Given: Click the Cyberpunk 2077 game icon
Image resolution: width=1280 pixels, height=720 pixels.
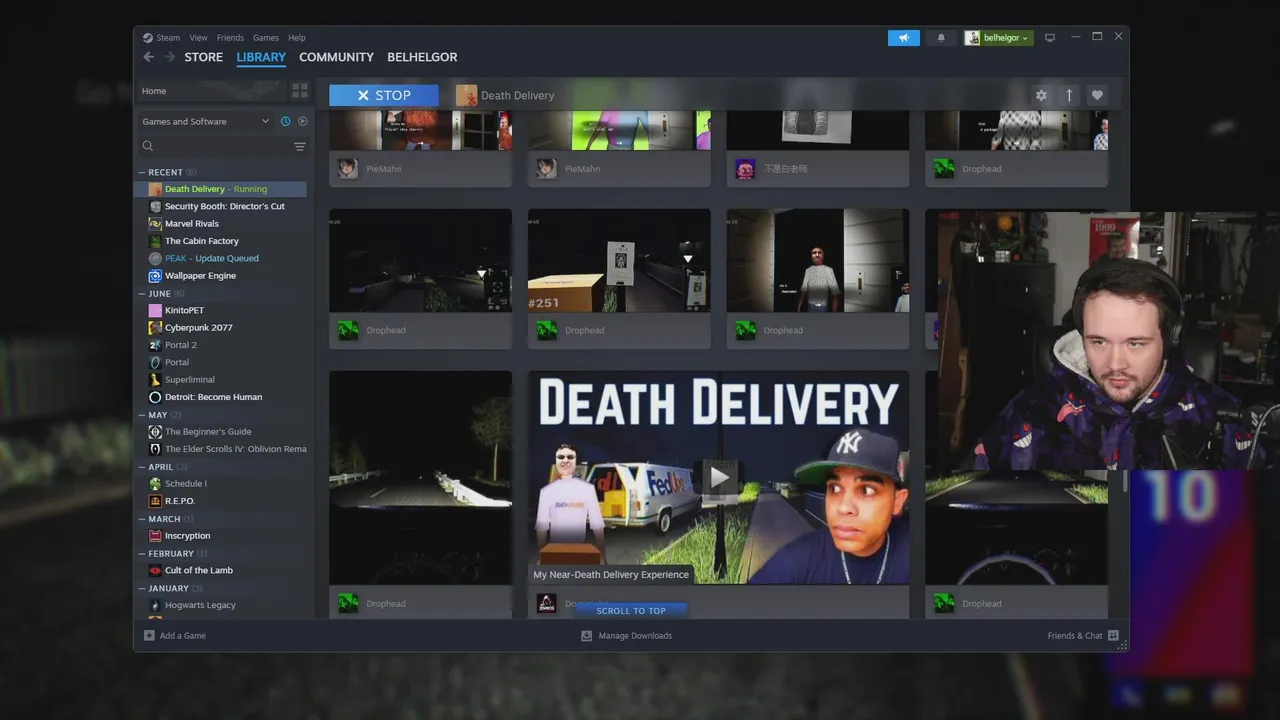Looking at the screenshot, I should point(155,327).
